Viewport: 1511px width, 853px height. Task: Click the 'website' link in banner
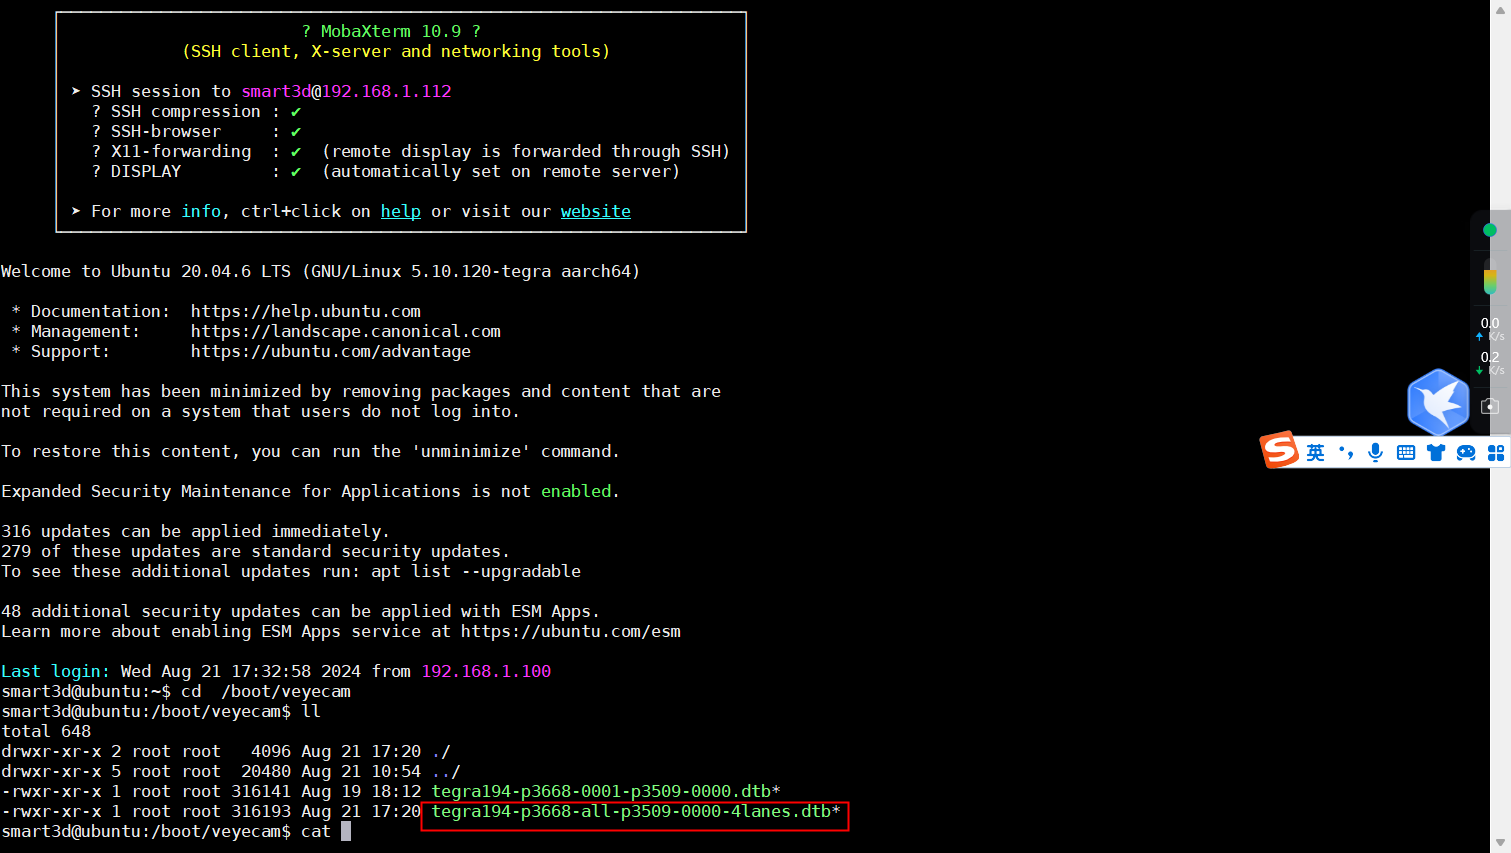tap(595, 211)
